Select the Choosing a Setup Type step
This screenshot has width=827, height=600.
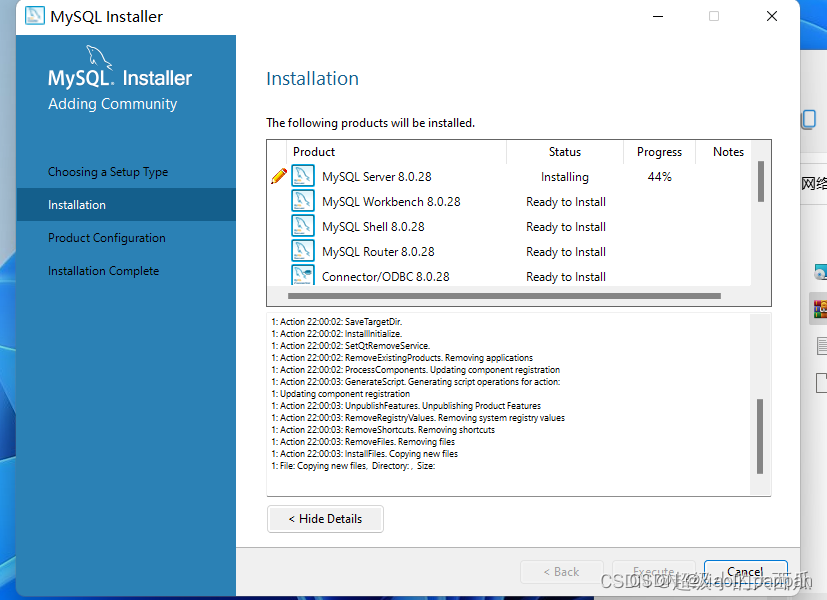coord(108,172)
